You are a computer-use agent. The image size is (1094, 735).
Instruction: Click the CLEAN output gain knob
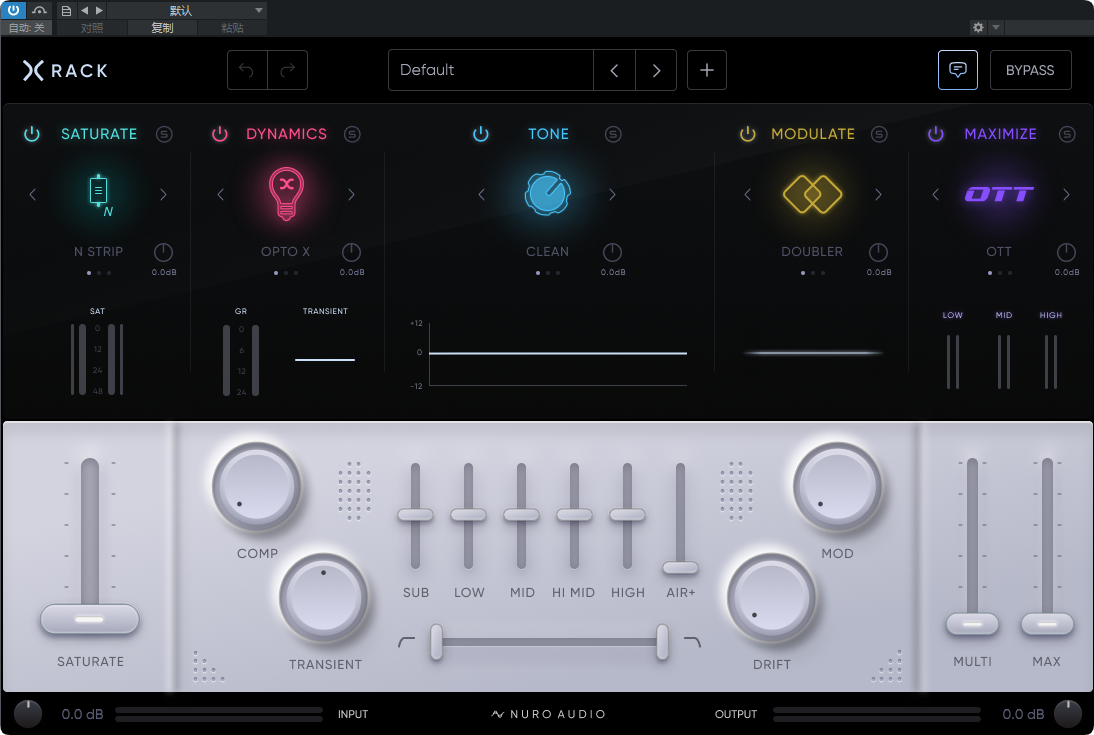[612, 252]
